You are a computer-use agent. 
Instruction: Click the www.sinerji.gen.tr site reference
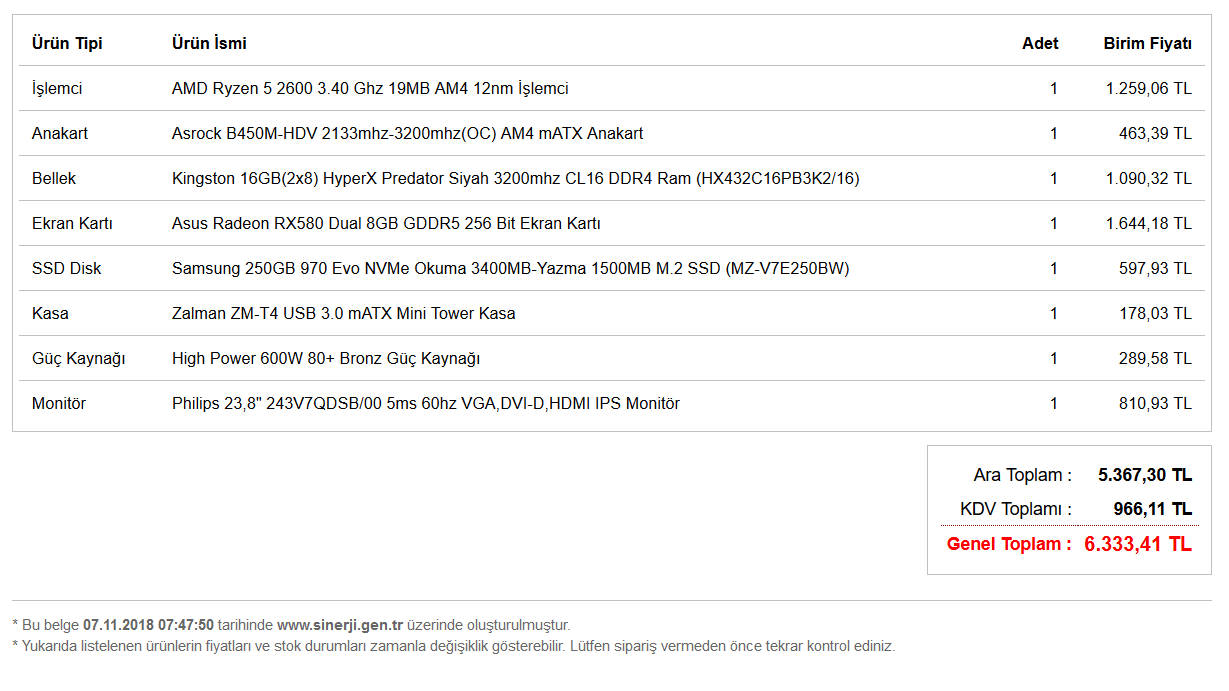(340, 625)
